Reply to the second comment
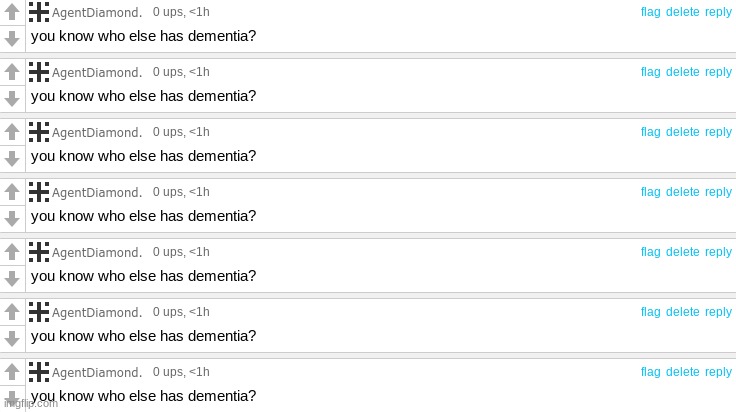The width and height of the screenshot is (736, 412). [718, 72]
